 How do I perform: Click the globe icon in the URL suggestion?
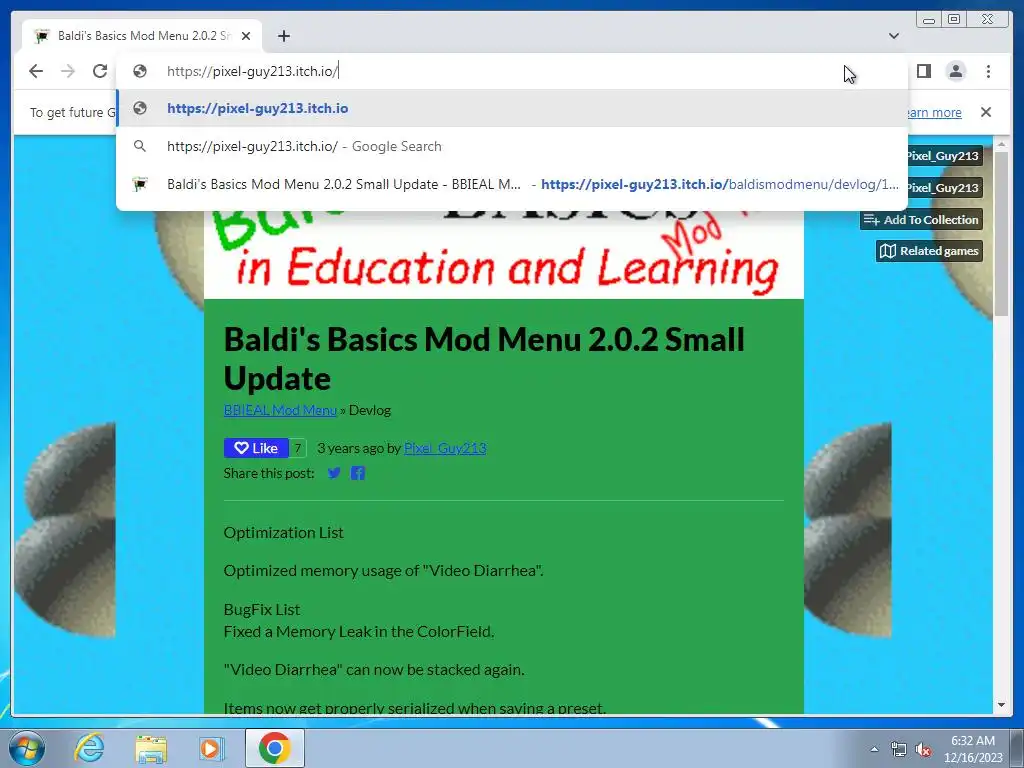(x=140, y=108)
